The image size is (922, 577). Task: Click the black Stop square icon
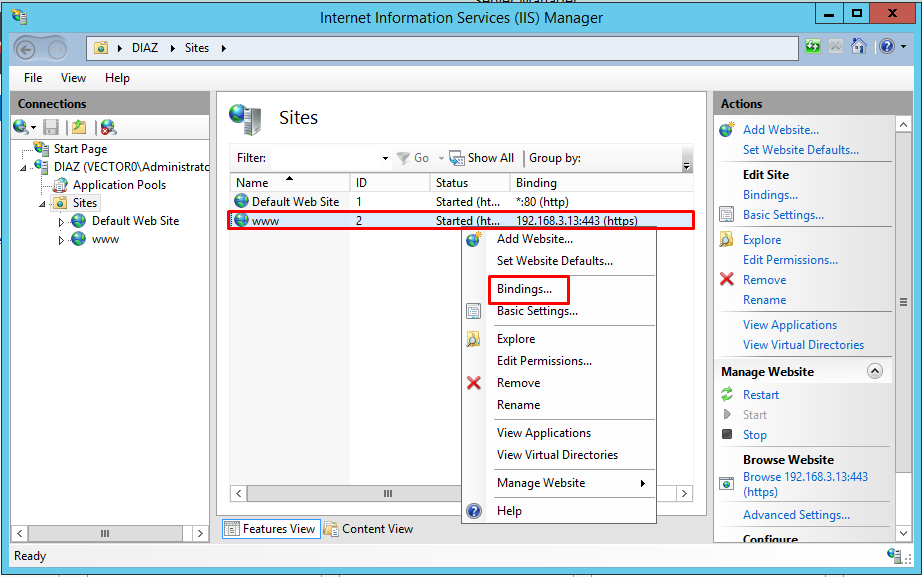click(727, 434)
